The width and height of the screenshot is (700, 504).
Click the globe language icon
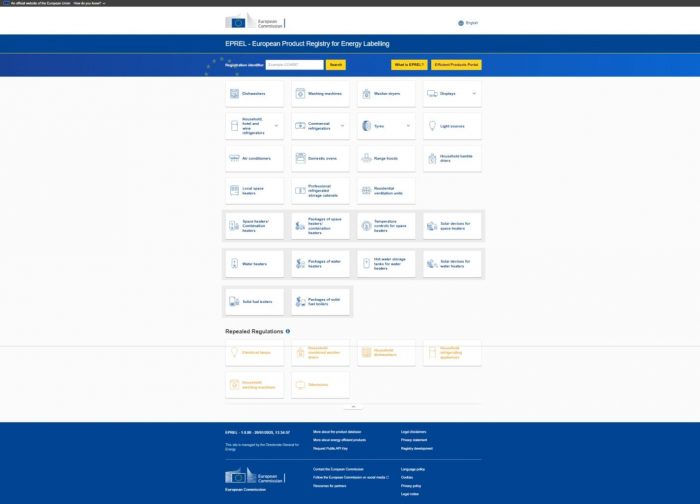click(x=461, y=23)
